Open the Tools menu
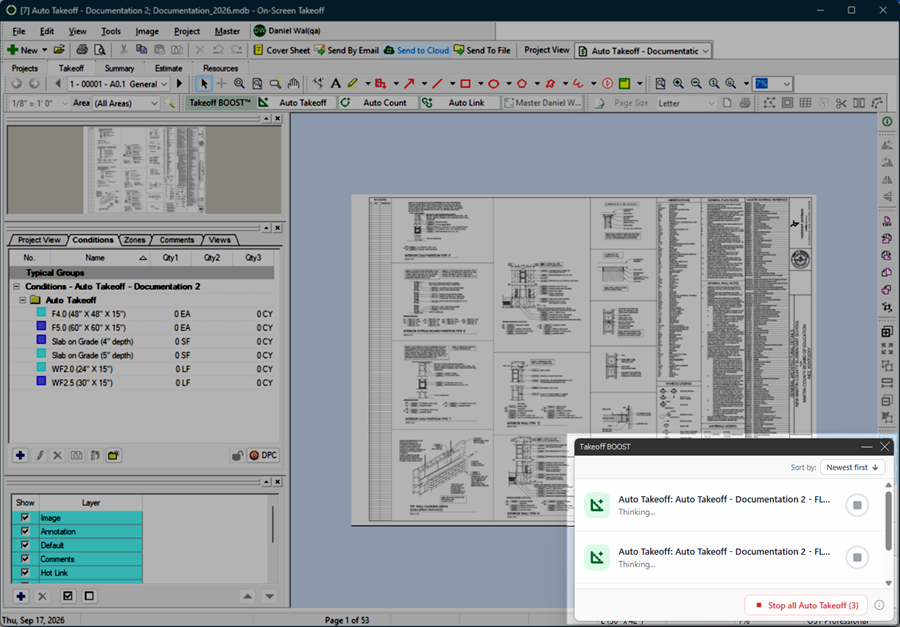Image resolution: width=900 pixels, height=627 pixels. 111,32
